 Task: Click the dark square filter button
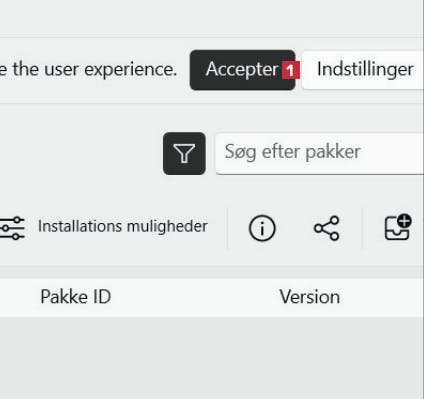click(184, 153)
